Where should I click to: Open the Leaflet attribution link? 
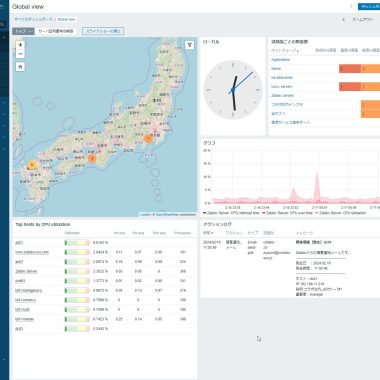[x=145, y=214]
